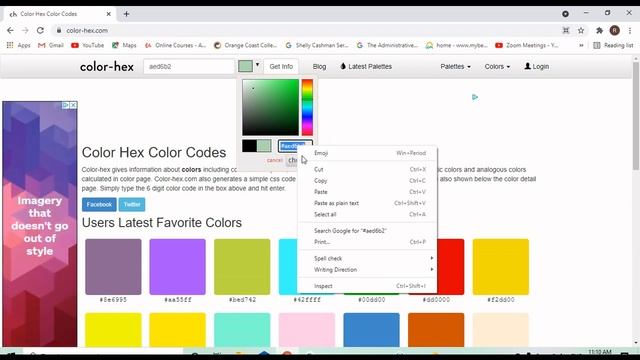Expand the Colors dropdown menu
This screenshot has height=360, width=640.
click(497, 67)
